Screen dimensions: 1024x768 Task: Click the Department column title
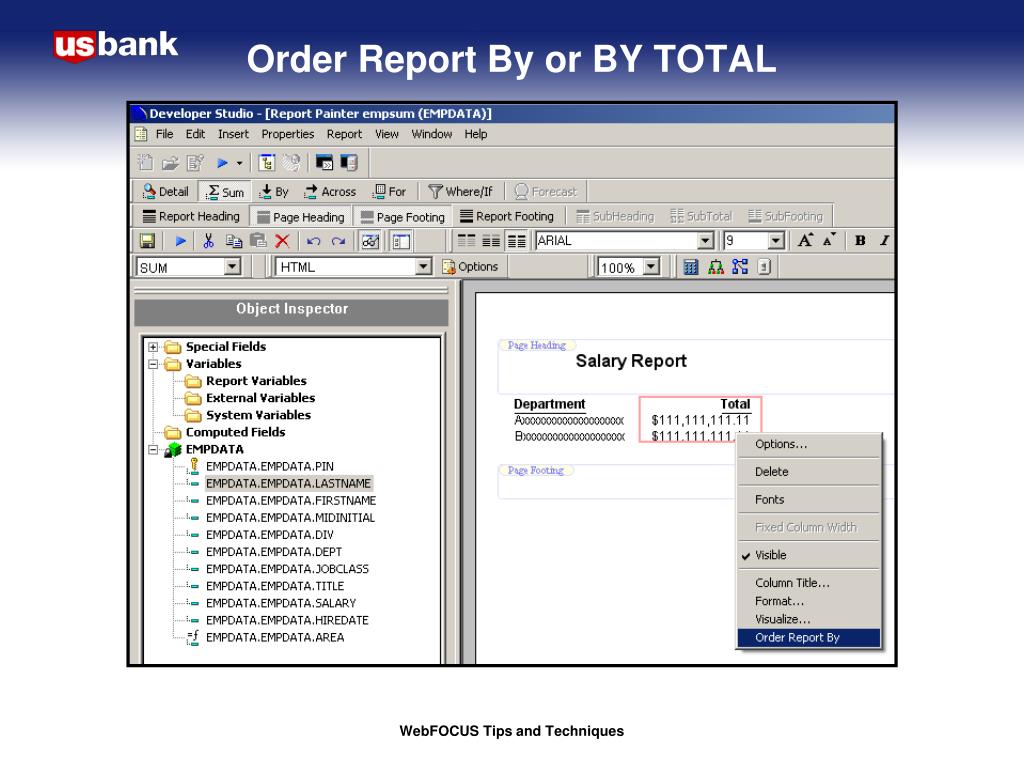click(x=549, y=404)
